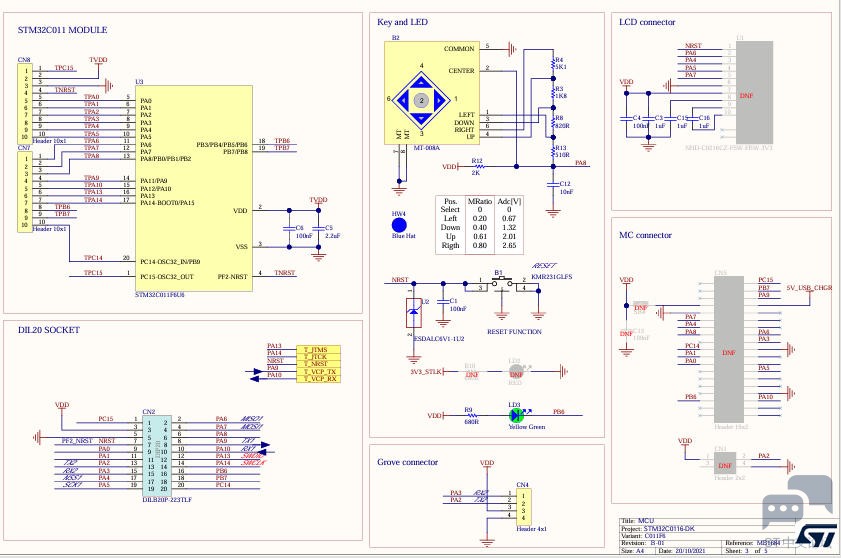Viewport: 841px width, 558px height.
Task: Click the 1.32 value in the table
Action: pos(509,227)
